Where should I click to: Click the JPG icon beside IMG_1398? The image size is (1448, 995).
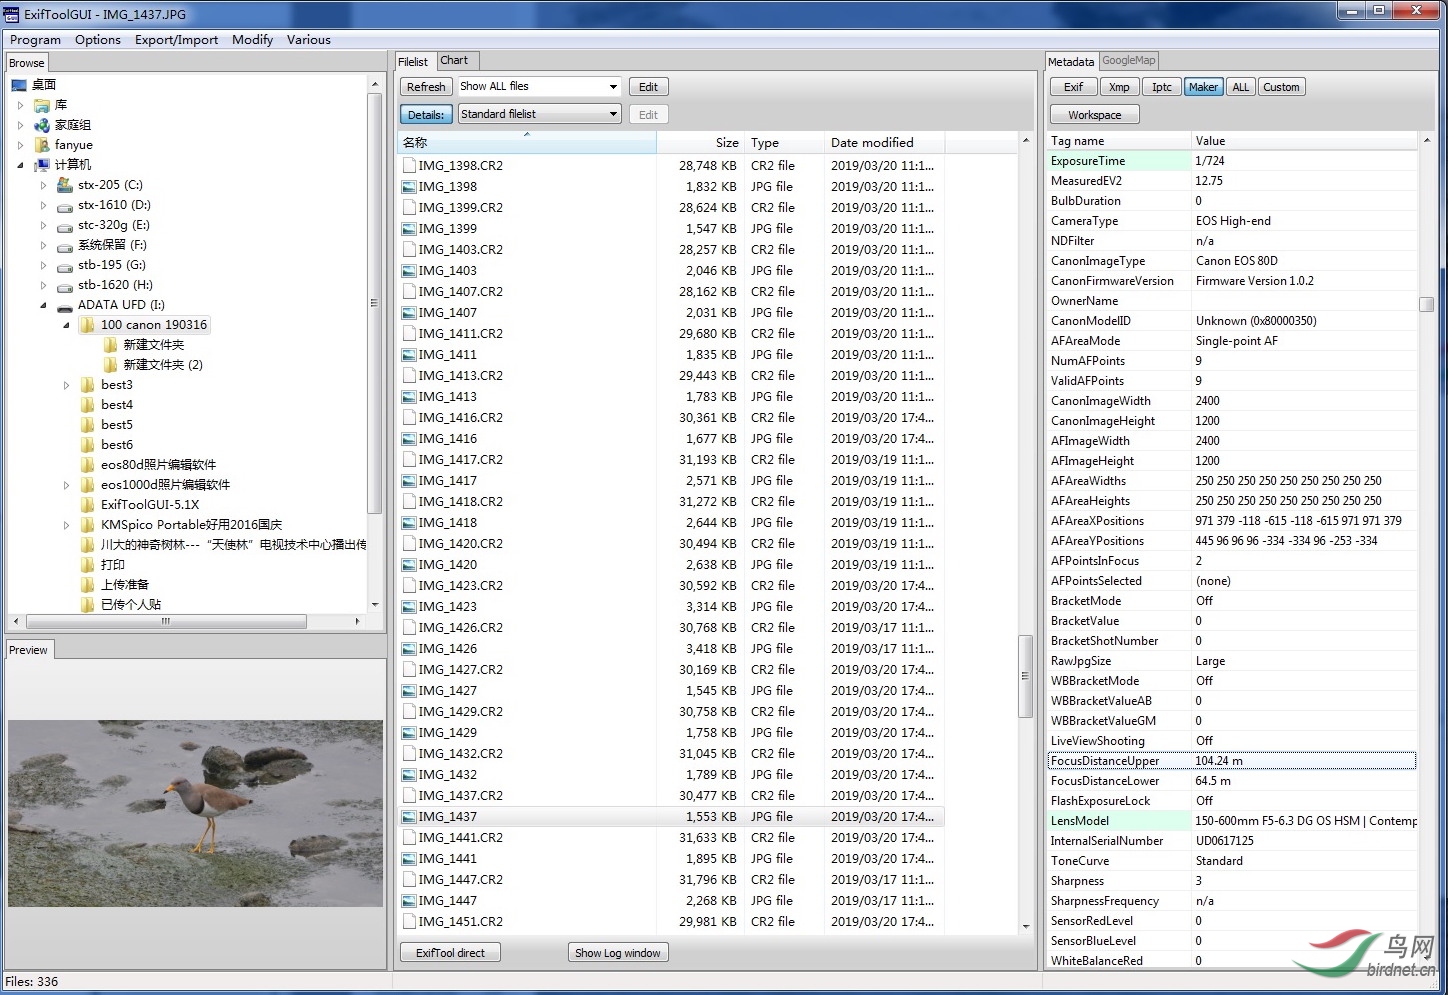[x=409, y=187]
